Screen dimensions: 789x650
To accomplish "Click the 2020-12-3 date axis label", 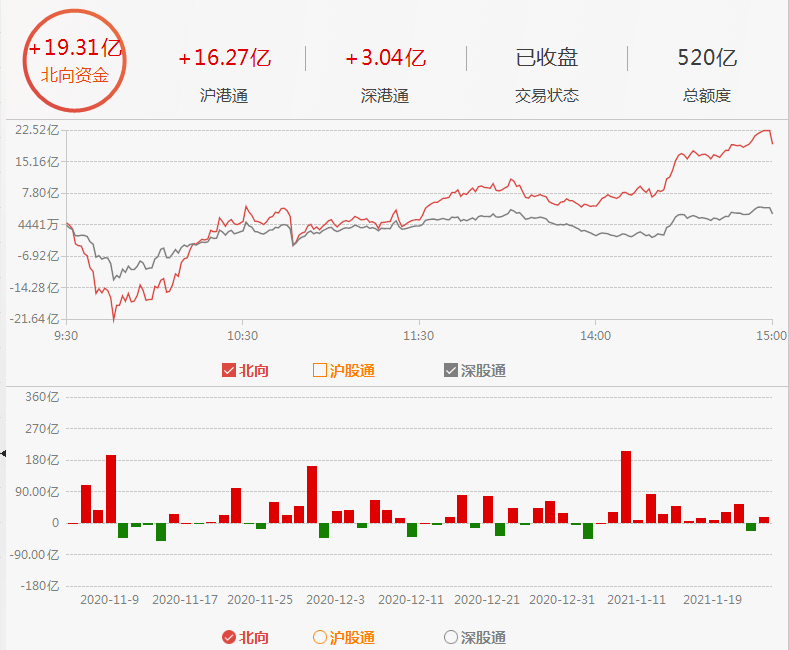I will click(336, 600).
